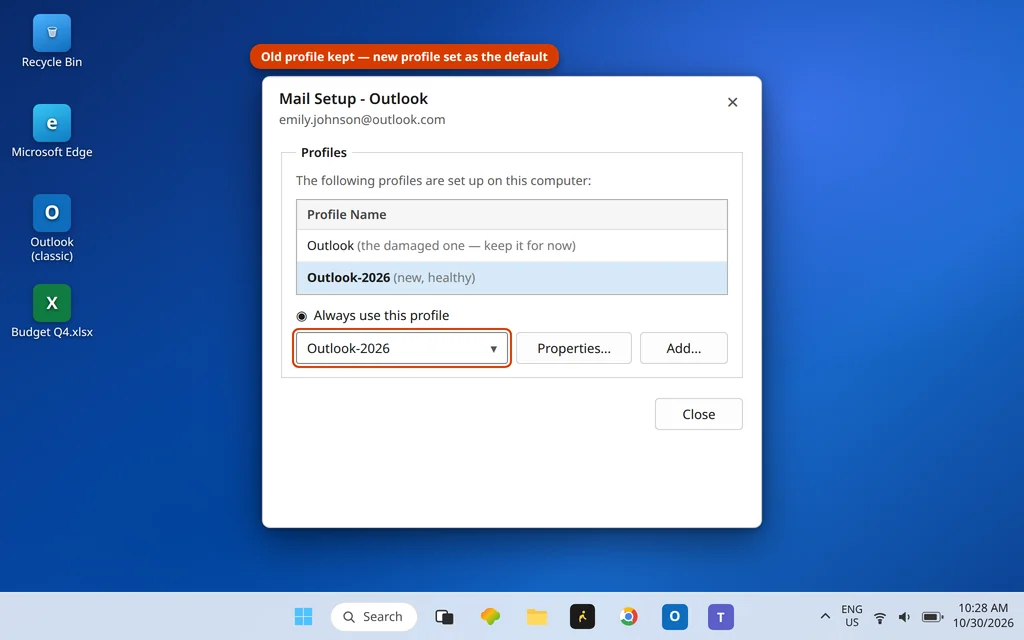Open the clock showing 10:28 AM
Image resolution: width=1024 pixels, height=640 pixels.
(983, 615)
